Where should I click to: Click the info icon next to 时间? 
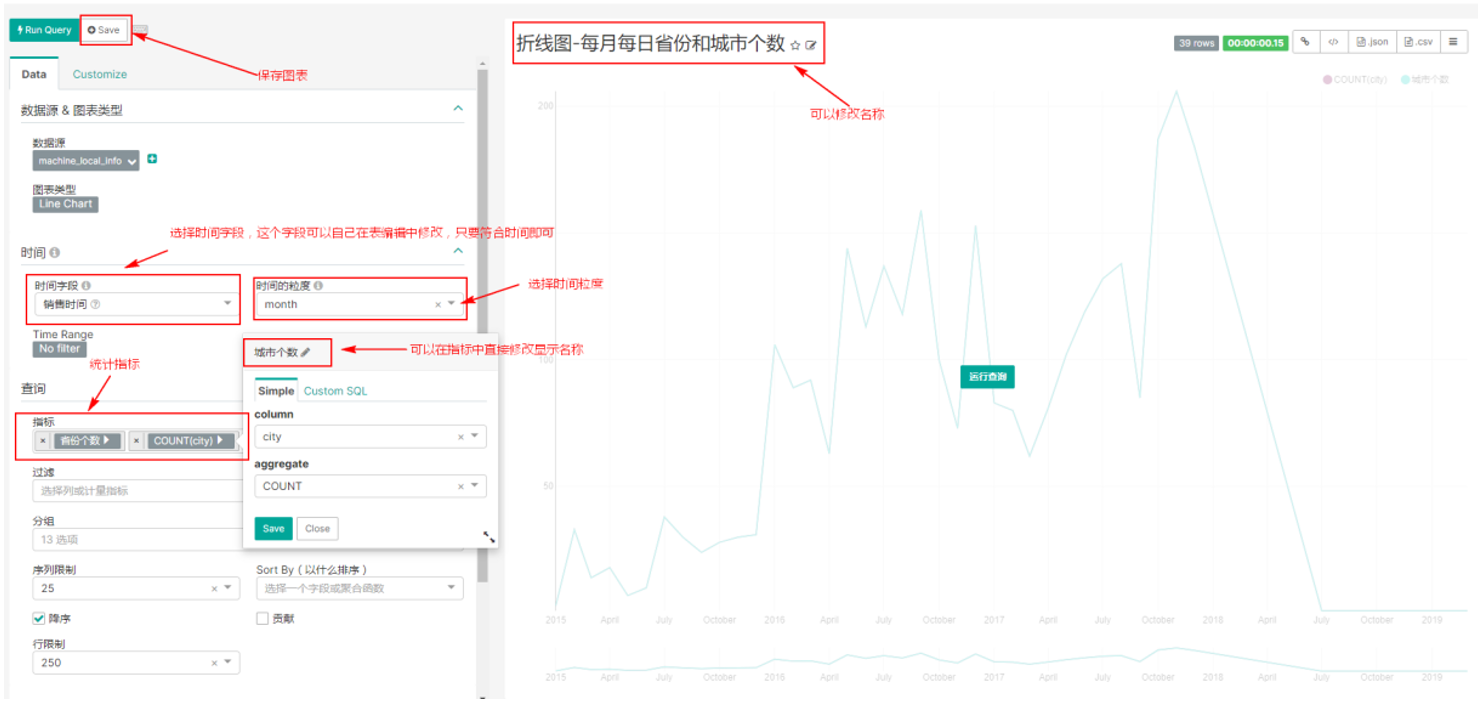click(55, 253)
